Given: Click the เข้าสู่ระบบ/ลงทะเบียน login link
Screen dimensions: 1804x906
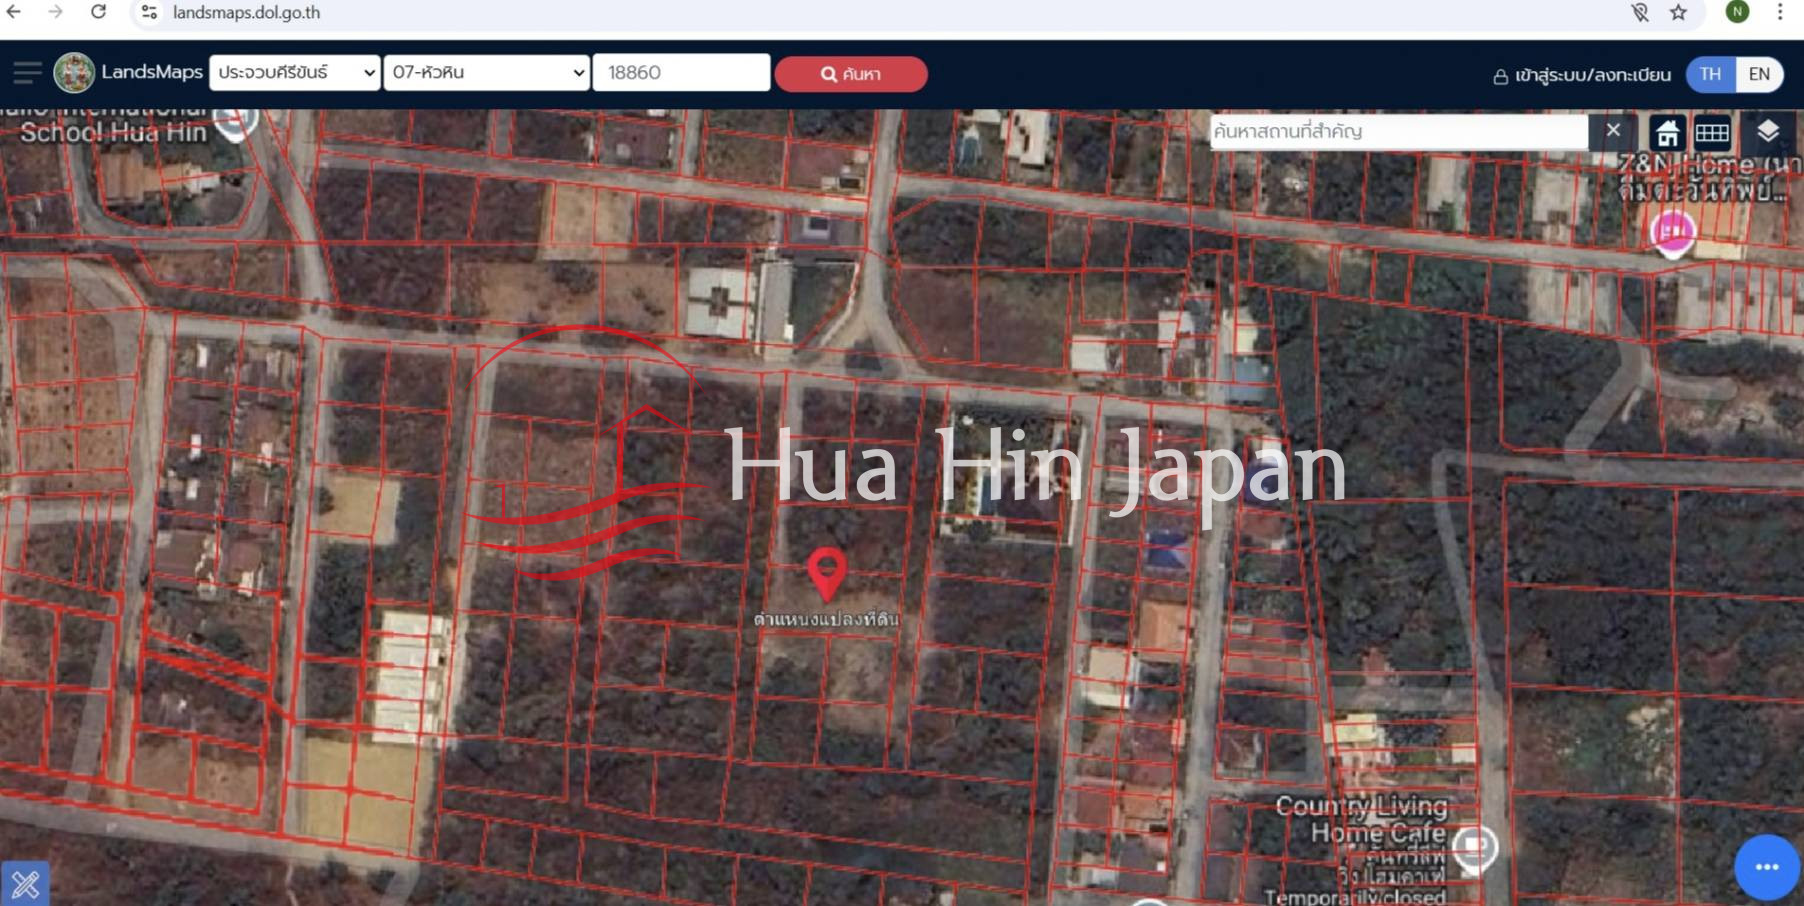Looking at the screenshot, I should click(1582, 75).
